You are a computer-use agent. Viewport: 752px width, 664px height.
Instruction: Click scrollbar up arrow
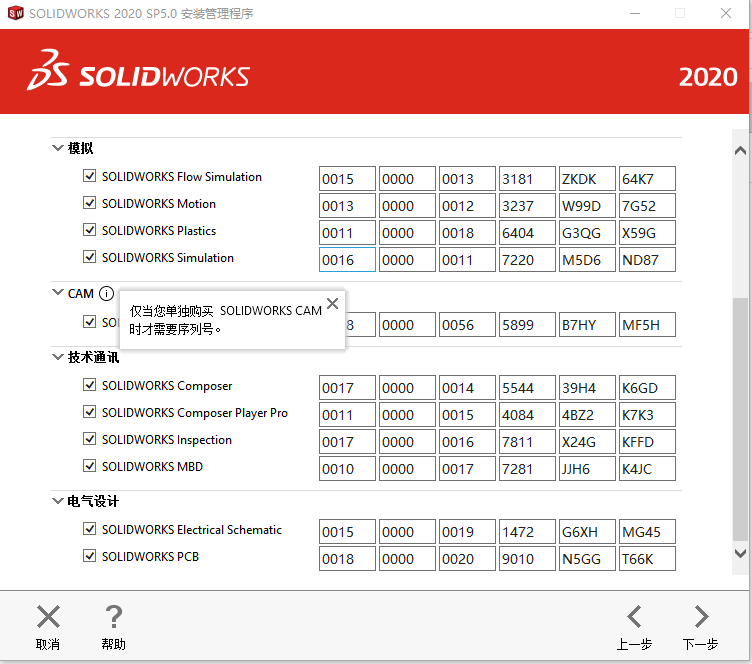pyautogui.click(x=740, y=151)
